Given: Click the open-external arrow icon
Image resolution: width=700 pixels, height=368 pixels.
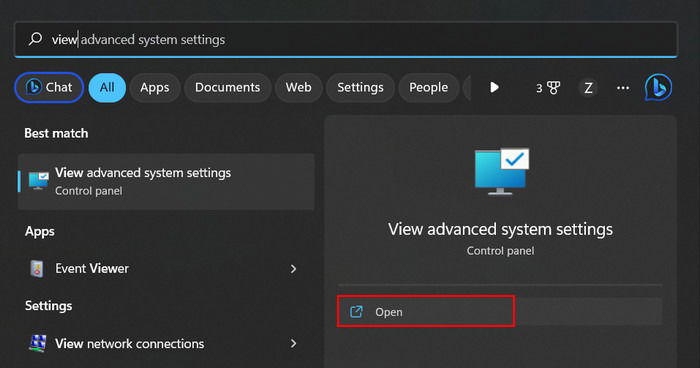Looking at the screenshot, I should click(x=356, y=312).
